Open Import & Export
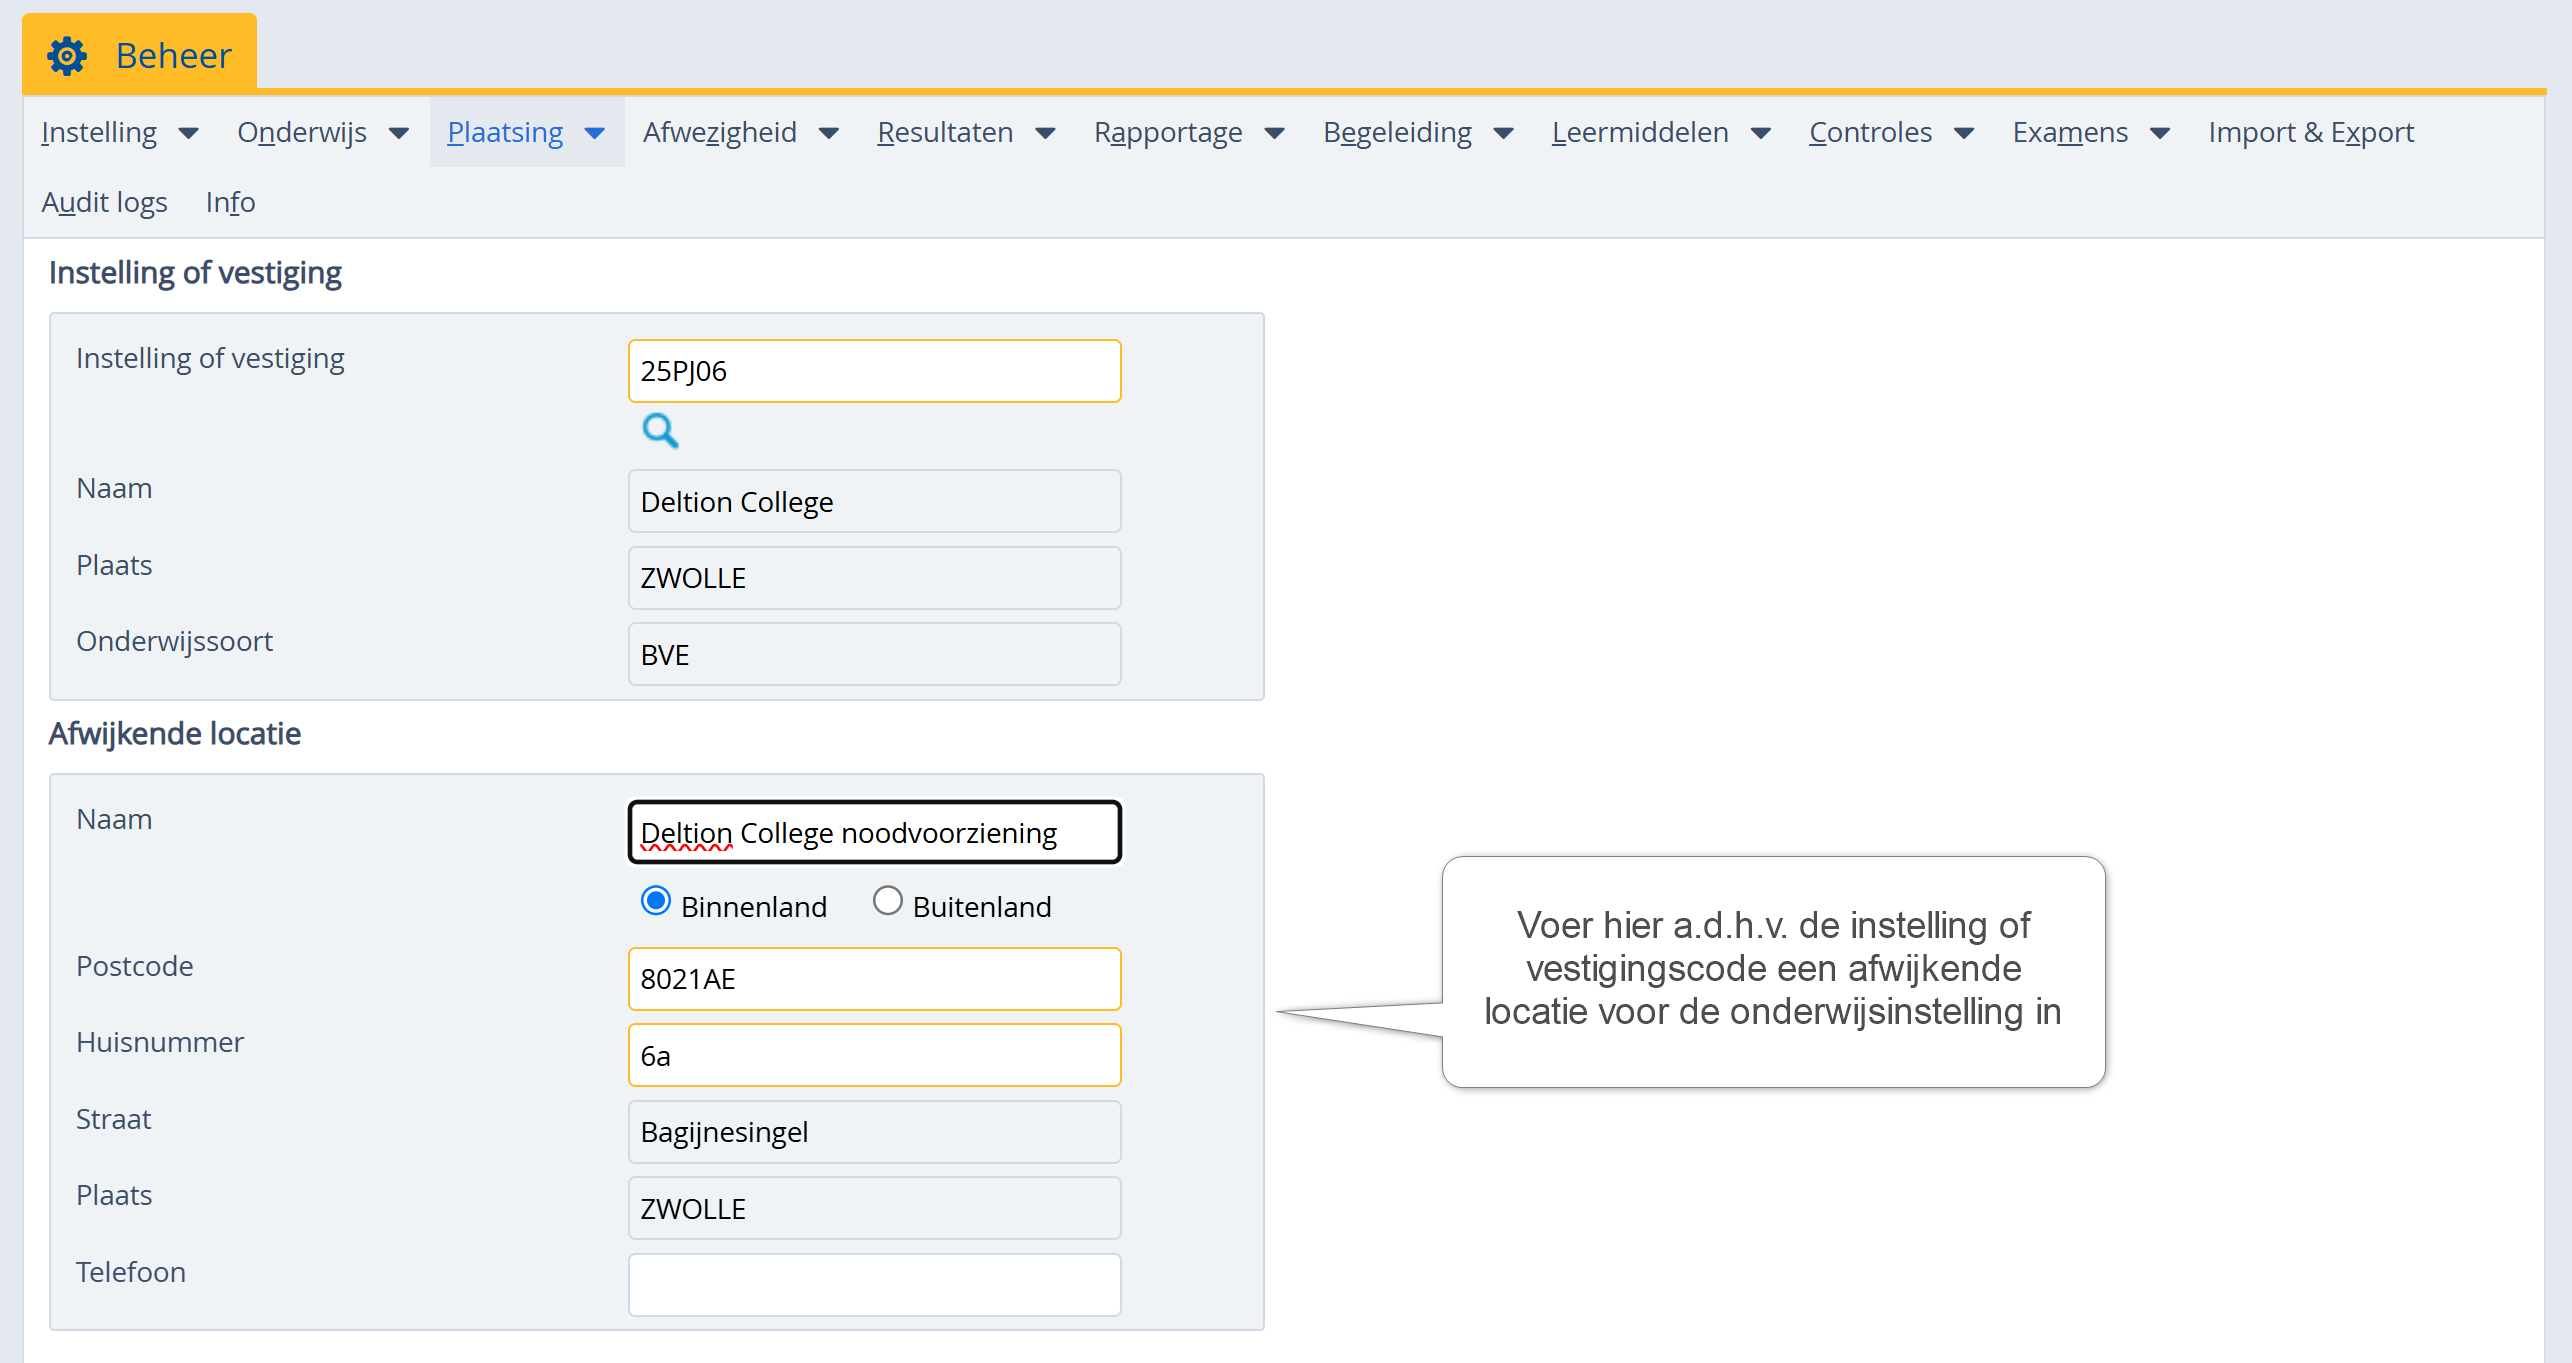Image resolution: width=2572 pixels, height=1363 pixels. click(x=2310, y=133)
